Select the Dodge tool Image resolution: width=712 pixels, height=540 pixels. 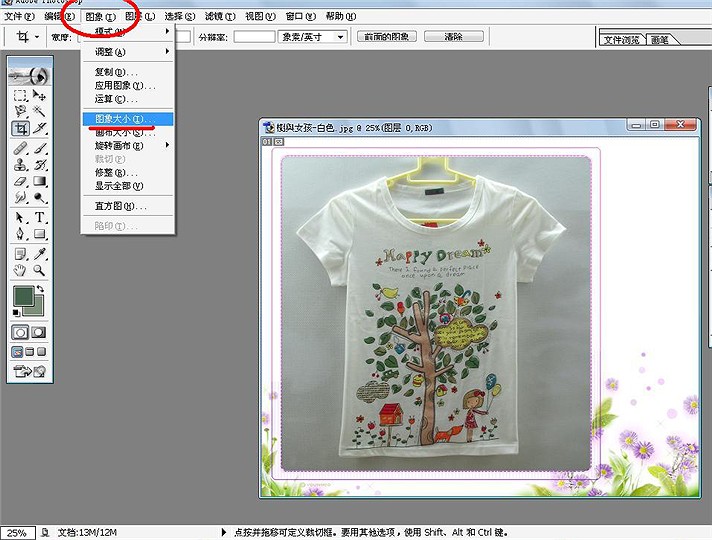click(x=40, y=198)
